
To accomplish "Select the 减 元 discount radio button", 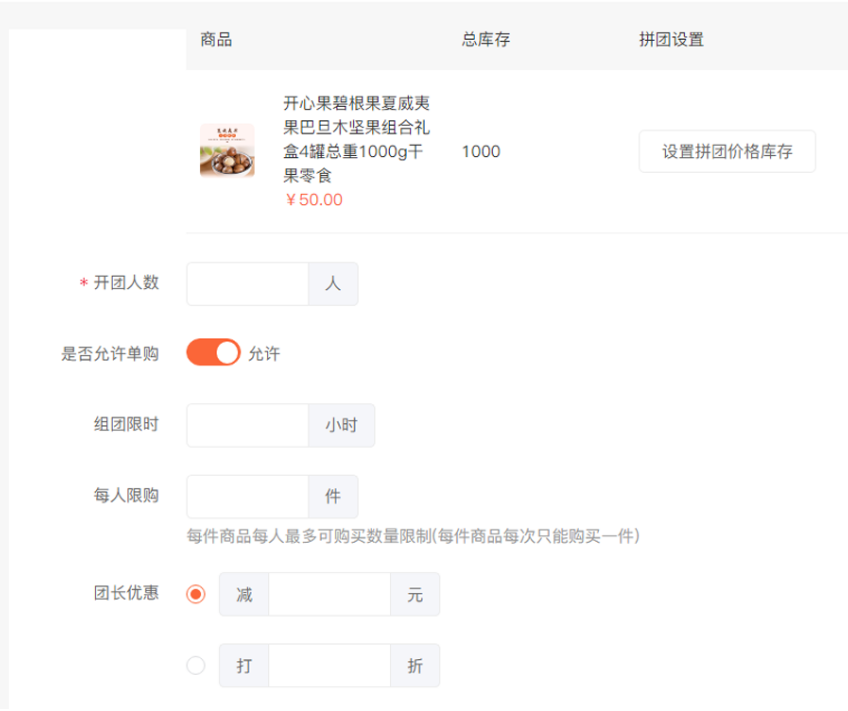I will (x=196, y=594).
